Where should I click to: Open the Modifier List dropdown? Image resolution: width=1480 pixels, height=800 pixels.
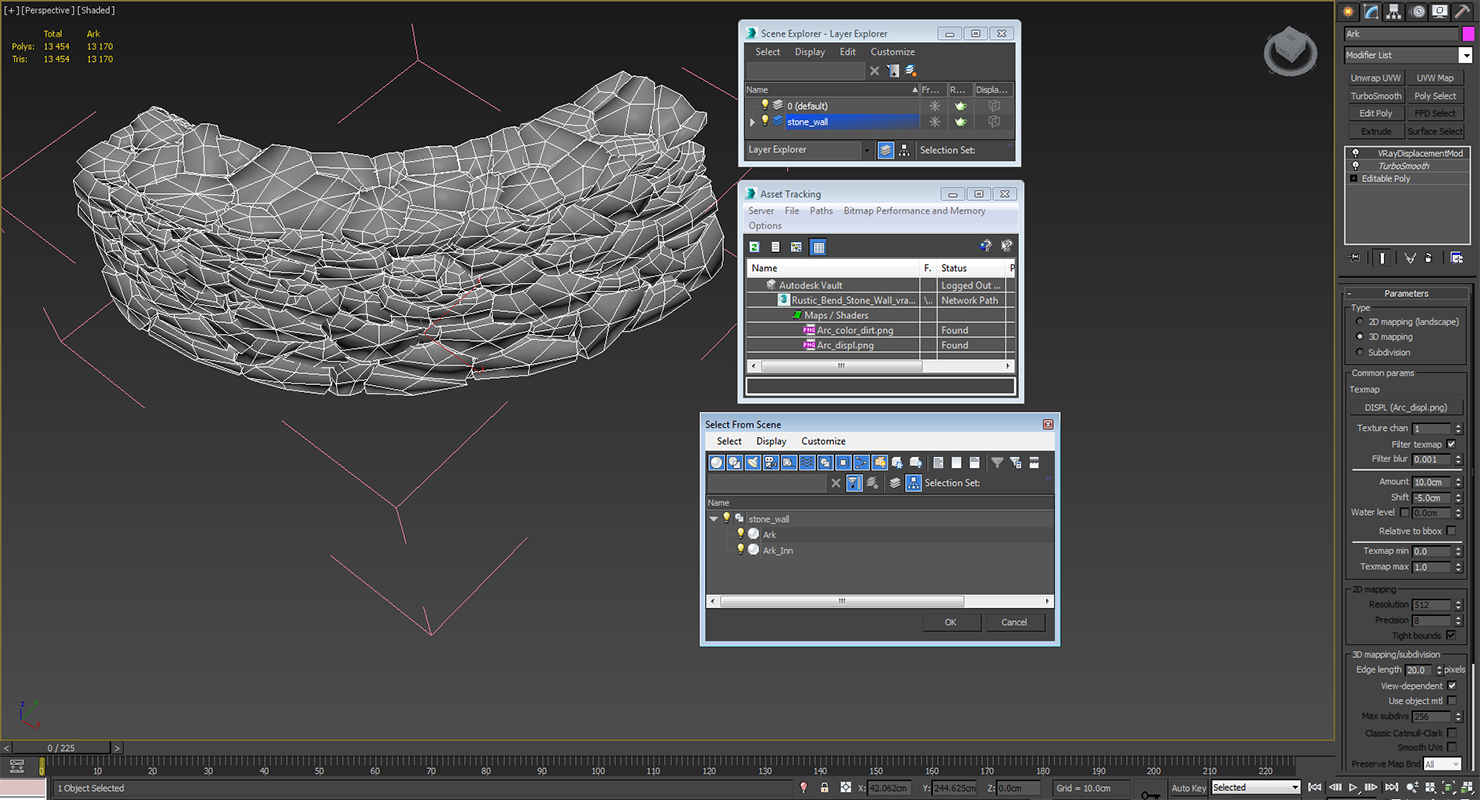(x=1465, y=55)
